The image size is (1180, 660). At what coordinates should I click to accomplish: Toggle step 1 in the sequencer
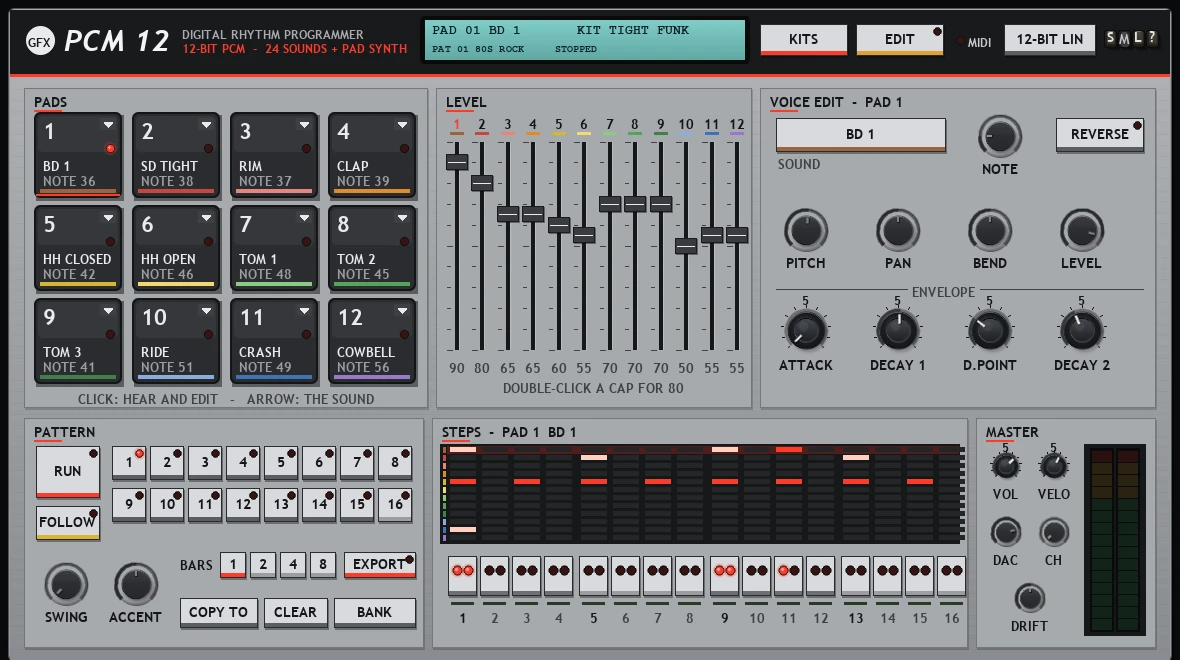click(x=463, y=576)
